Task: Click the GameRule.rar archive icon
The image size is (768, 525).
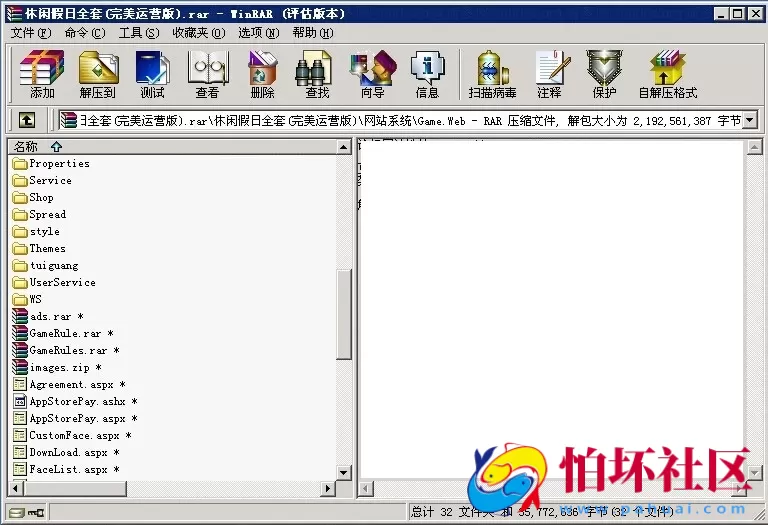Action: pos(20,334)
